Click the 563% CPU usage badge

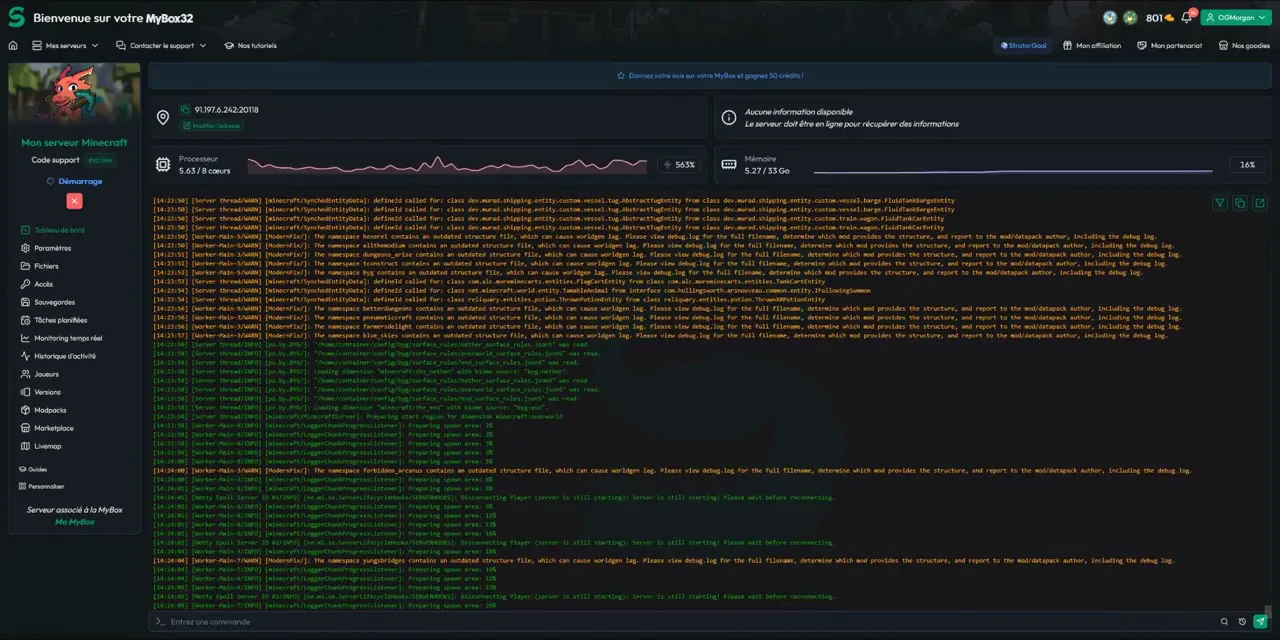point(679,165)
